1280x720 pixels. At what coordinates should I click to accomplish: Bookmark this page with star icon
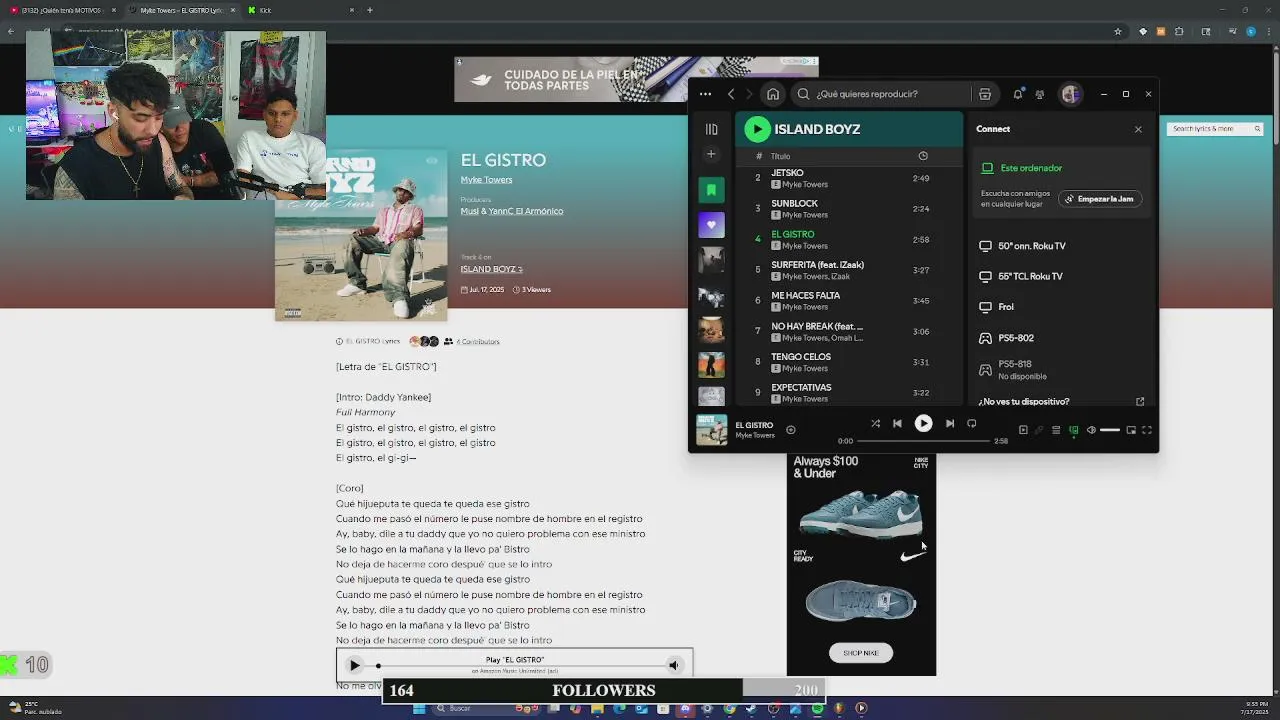[1118, 31]
